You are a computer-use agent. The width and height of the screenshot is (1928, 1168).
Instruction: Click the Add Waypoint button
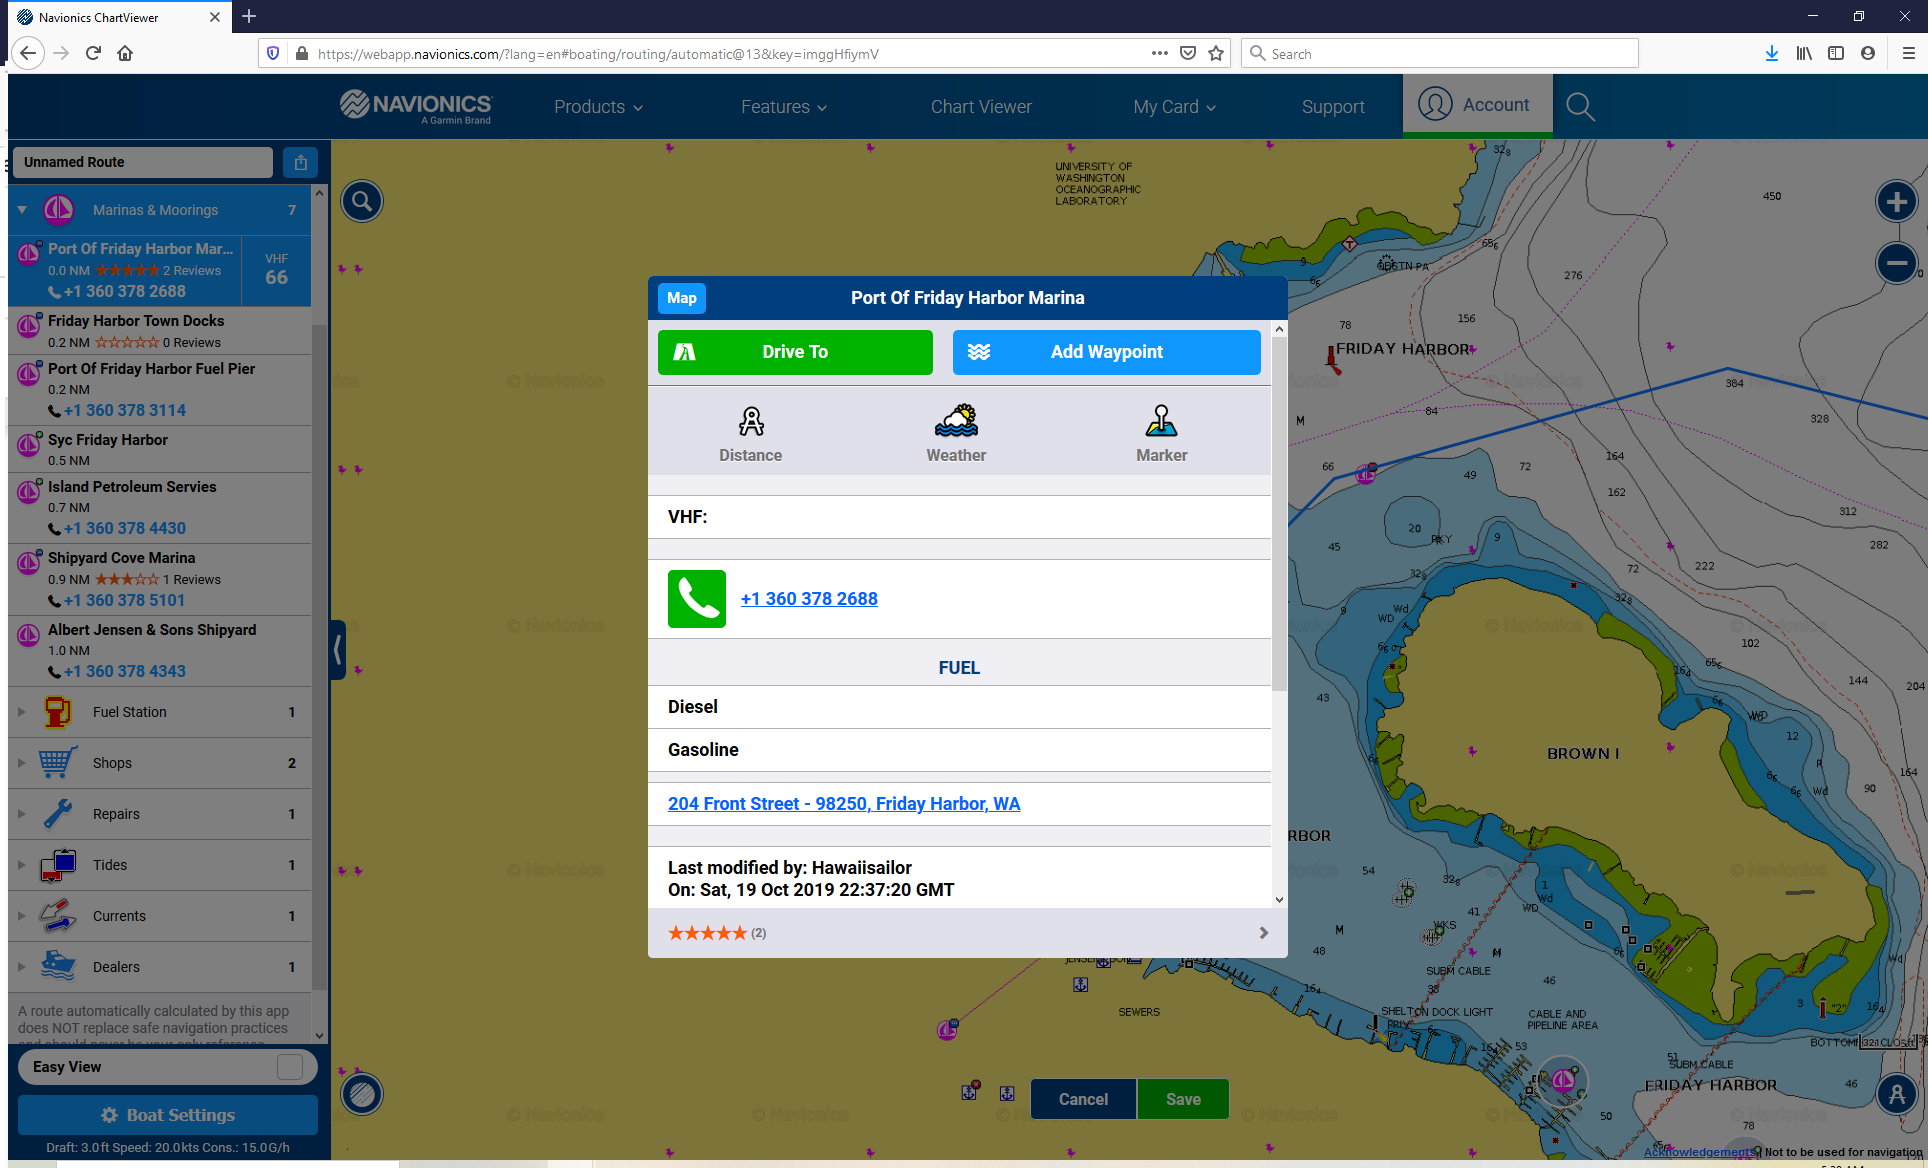[x=1107, y=351]
